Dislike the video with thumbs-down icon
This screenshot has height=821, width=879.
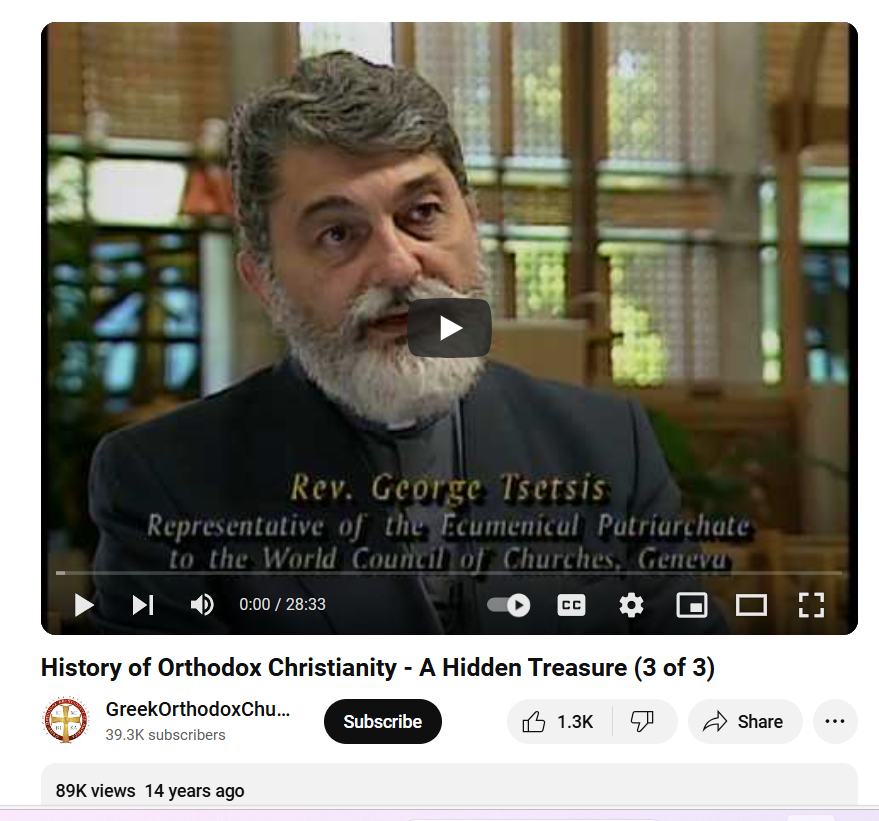point(643,721)
